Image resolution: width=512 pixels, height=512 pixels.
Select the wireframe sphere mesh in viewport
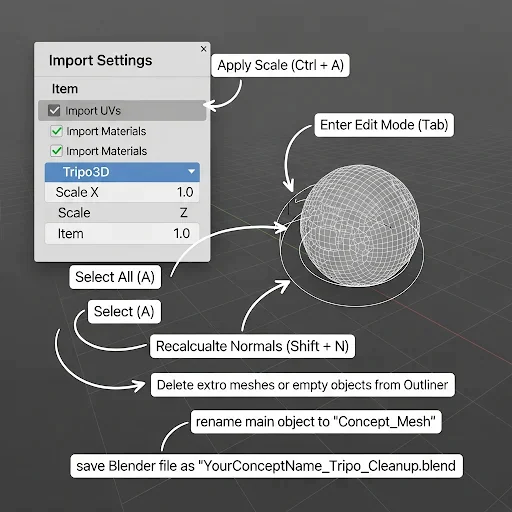[360, 226]
